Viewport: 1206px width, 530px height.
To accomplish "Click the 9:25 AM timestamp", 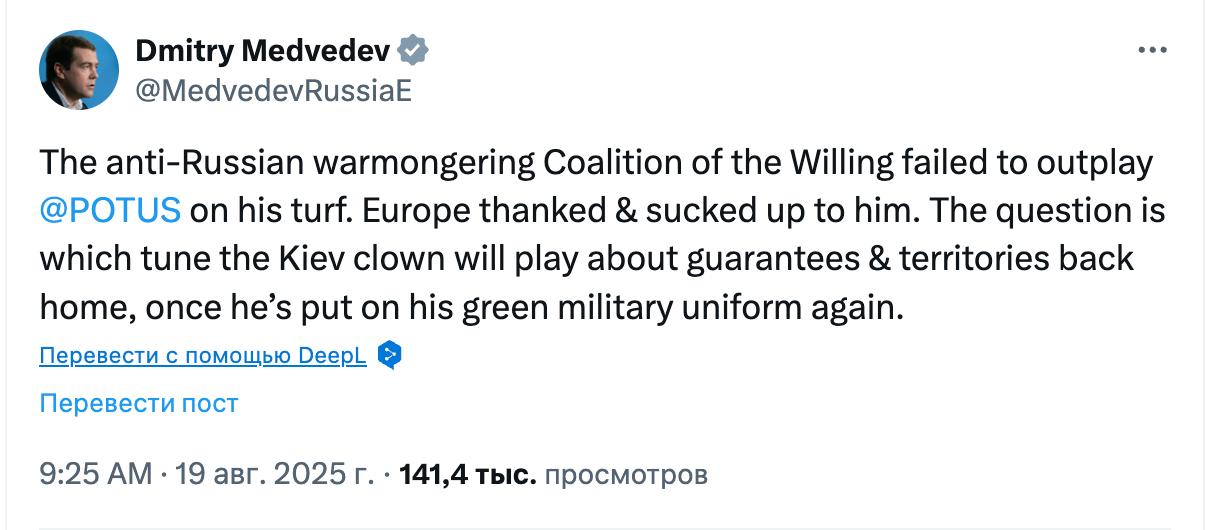I will 96,474.
